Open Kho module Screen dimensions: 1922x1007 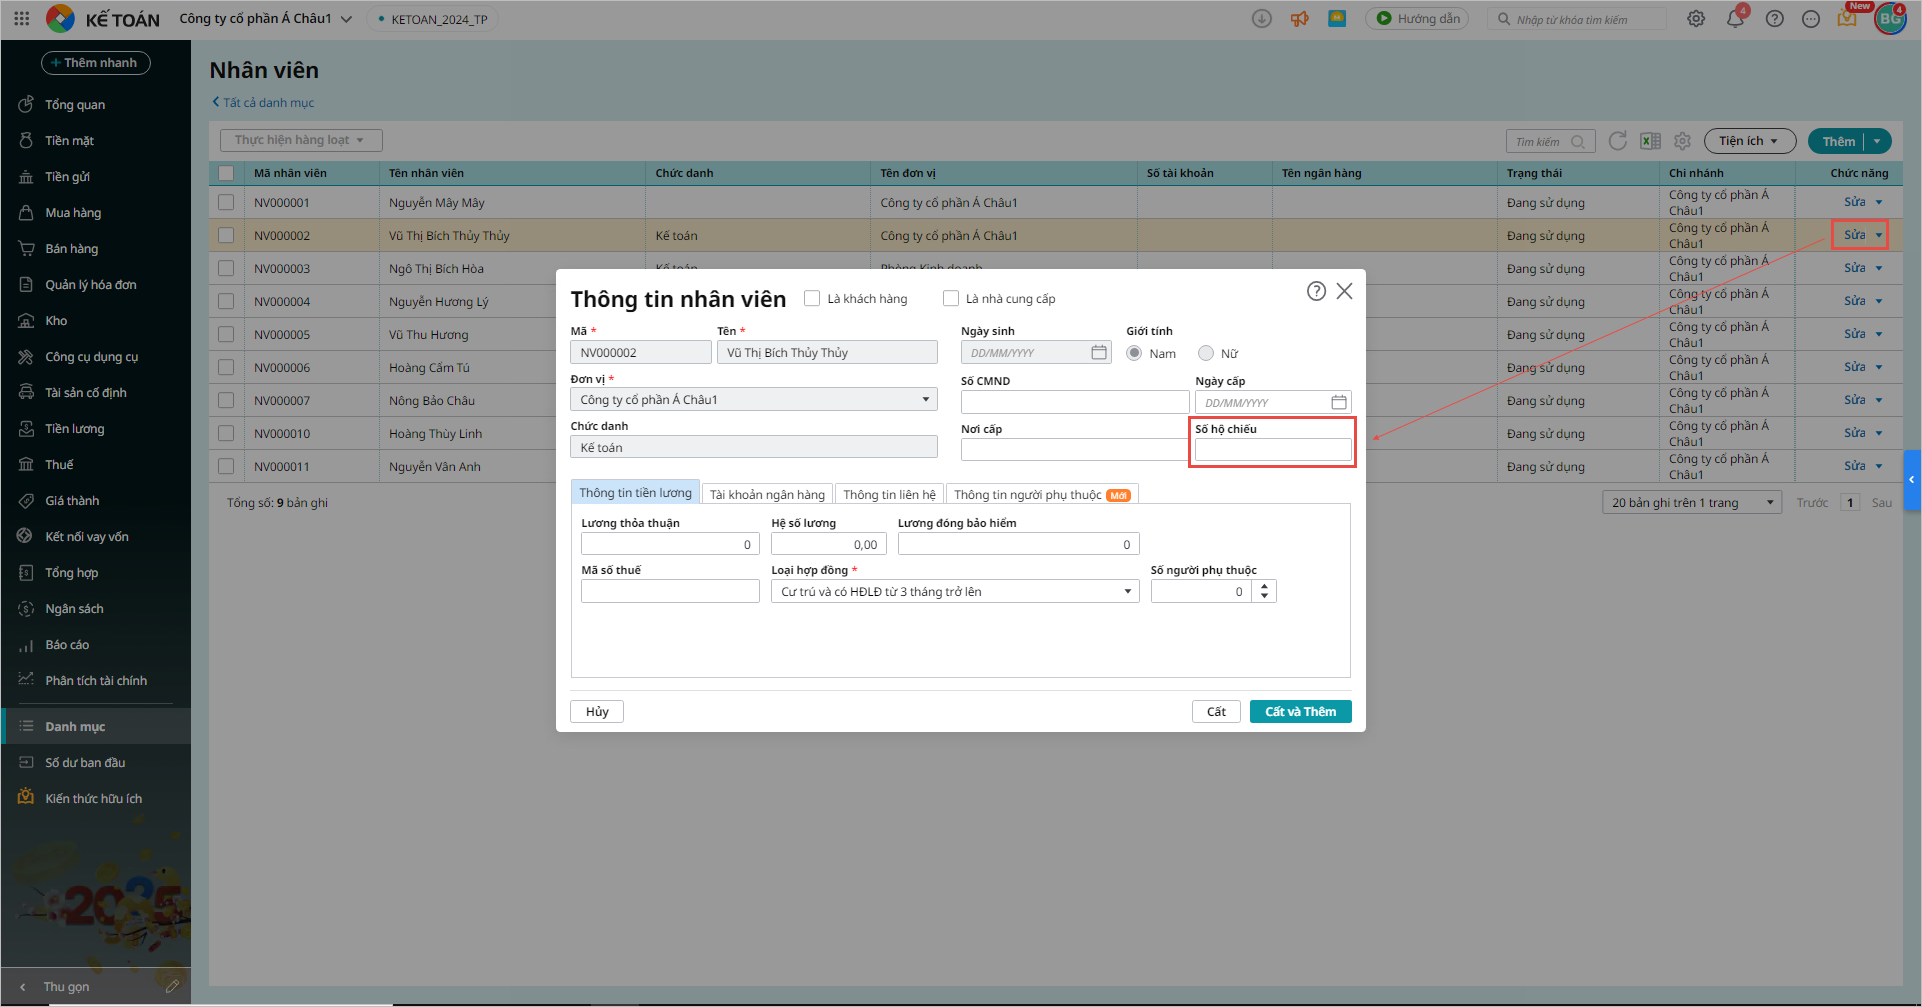tap(56, 320)
